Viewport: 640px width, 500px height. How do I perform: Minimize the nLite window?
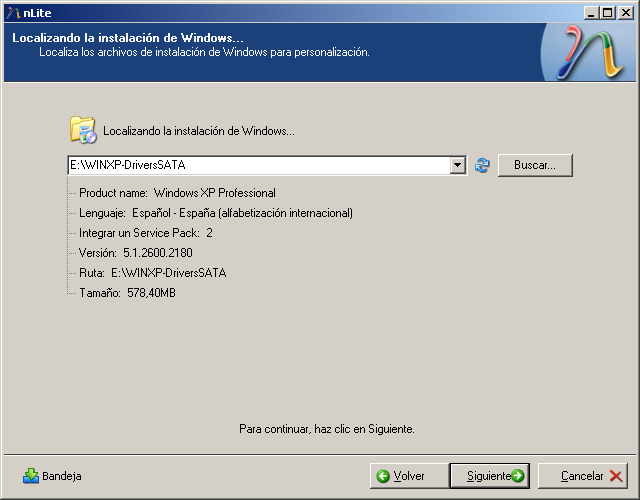(591, 13)
